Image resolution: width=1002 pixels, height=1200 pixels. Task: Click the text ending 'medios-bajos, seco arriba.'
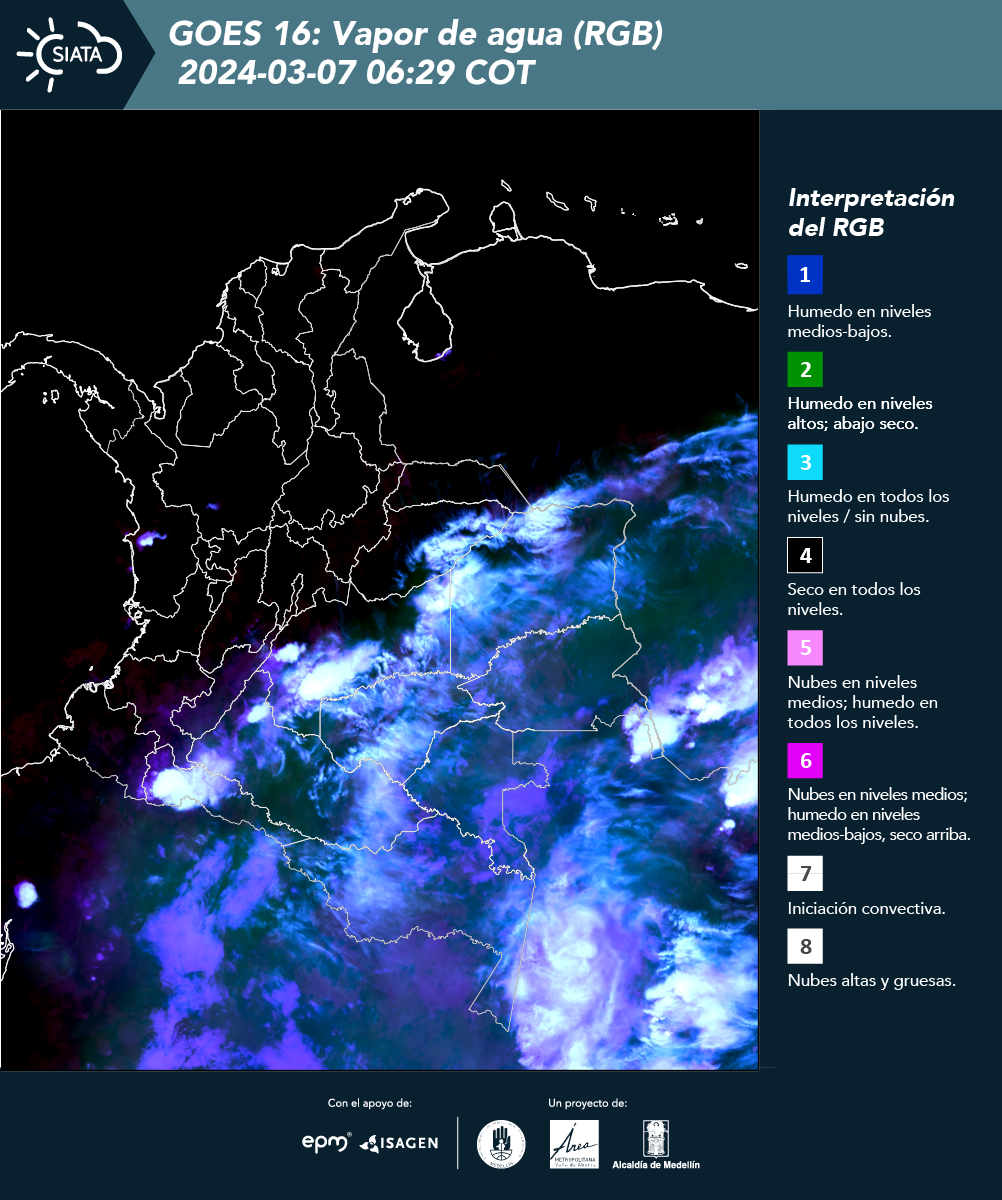pos(879,814)
